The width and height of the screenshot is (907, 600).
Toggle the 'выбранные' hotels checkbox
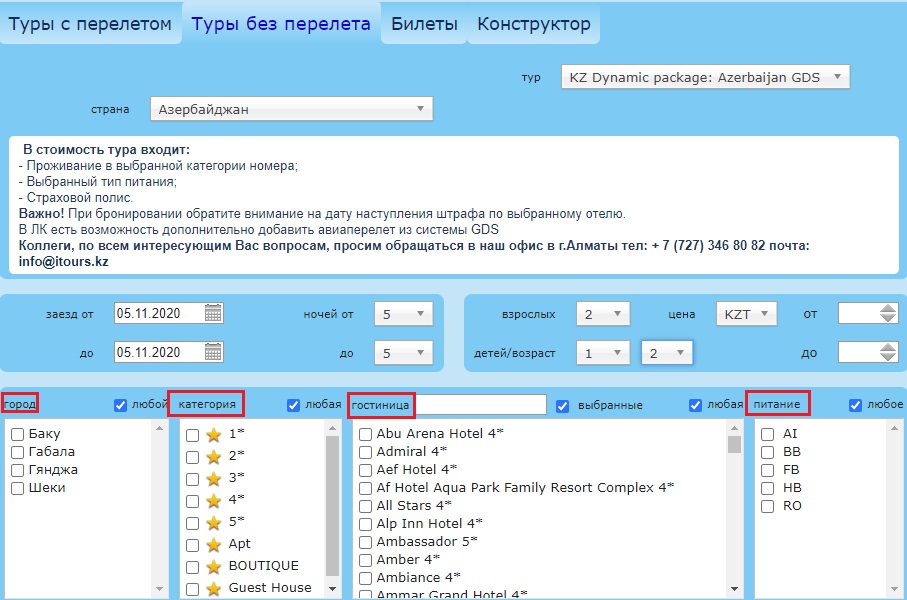(562, 405)
